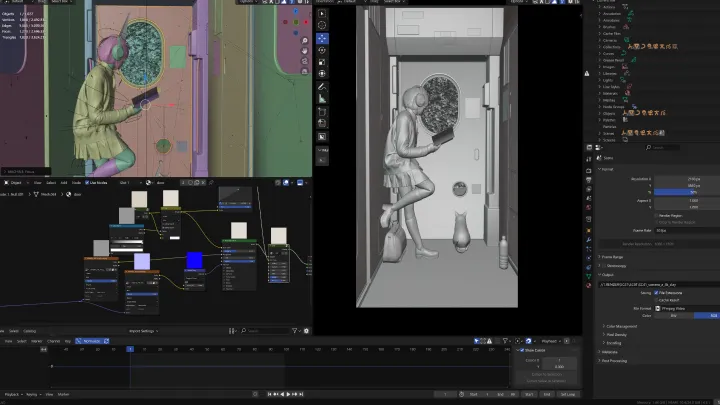The height and width of the screenshot is (405, 720).
Task: Select the highlighted Move tool
Action: (322, 38)
